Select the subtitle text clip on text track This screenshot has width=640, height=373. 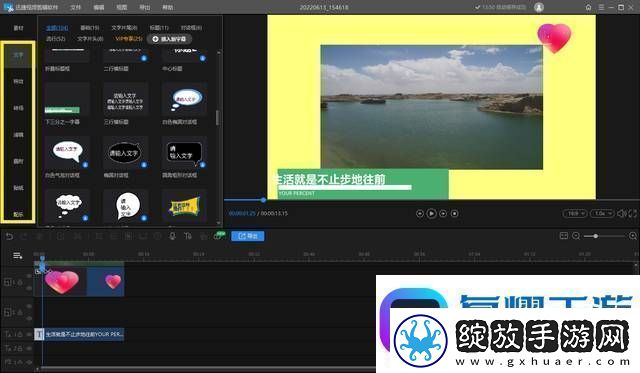[x=80, y=334]
